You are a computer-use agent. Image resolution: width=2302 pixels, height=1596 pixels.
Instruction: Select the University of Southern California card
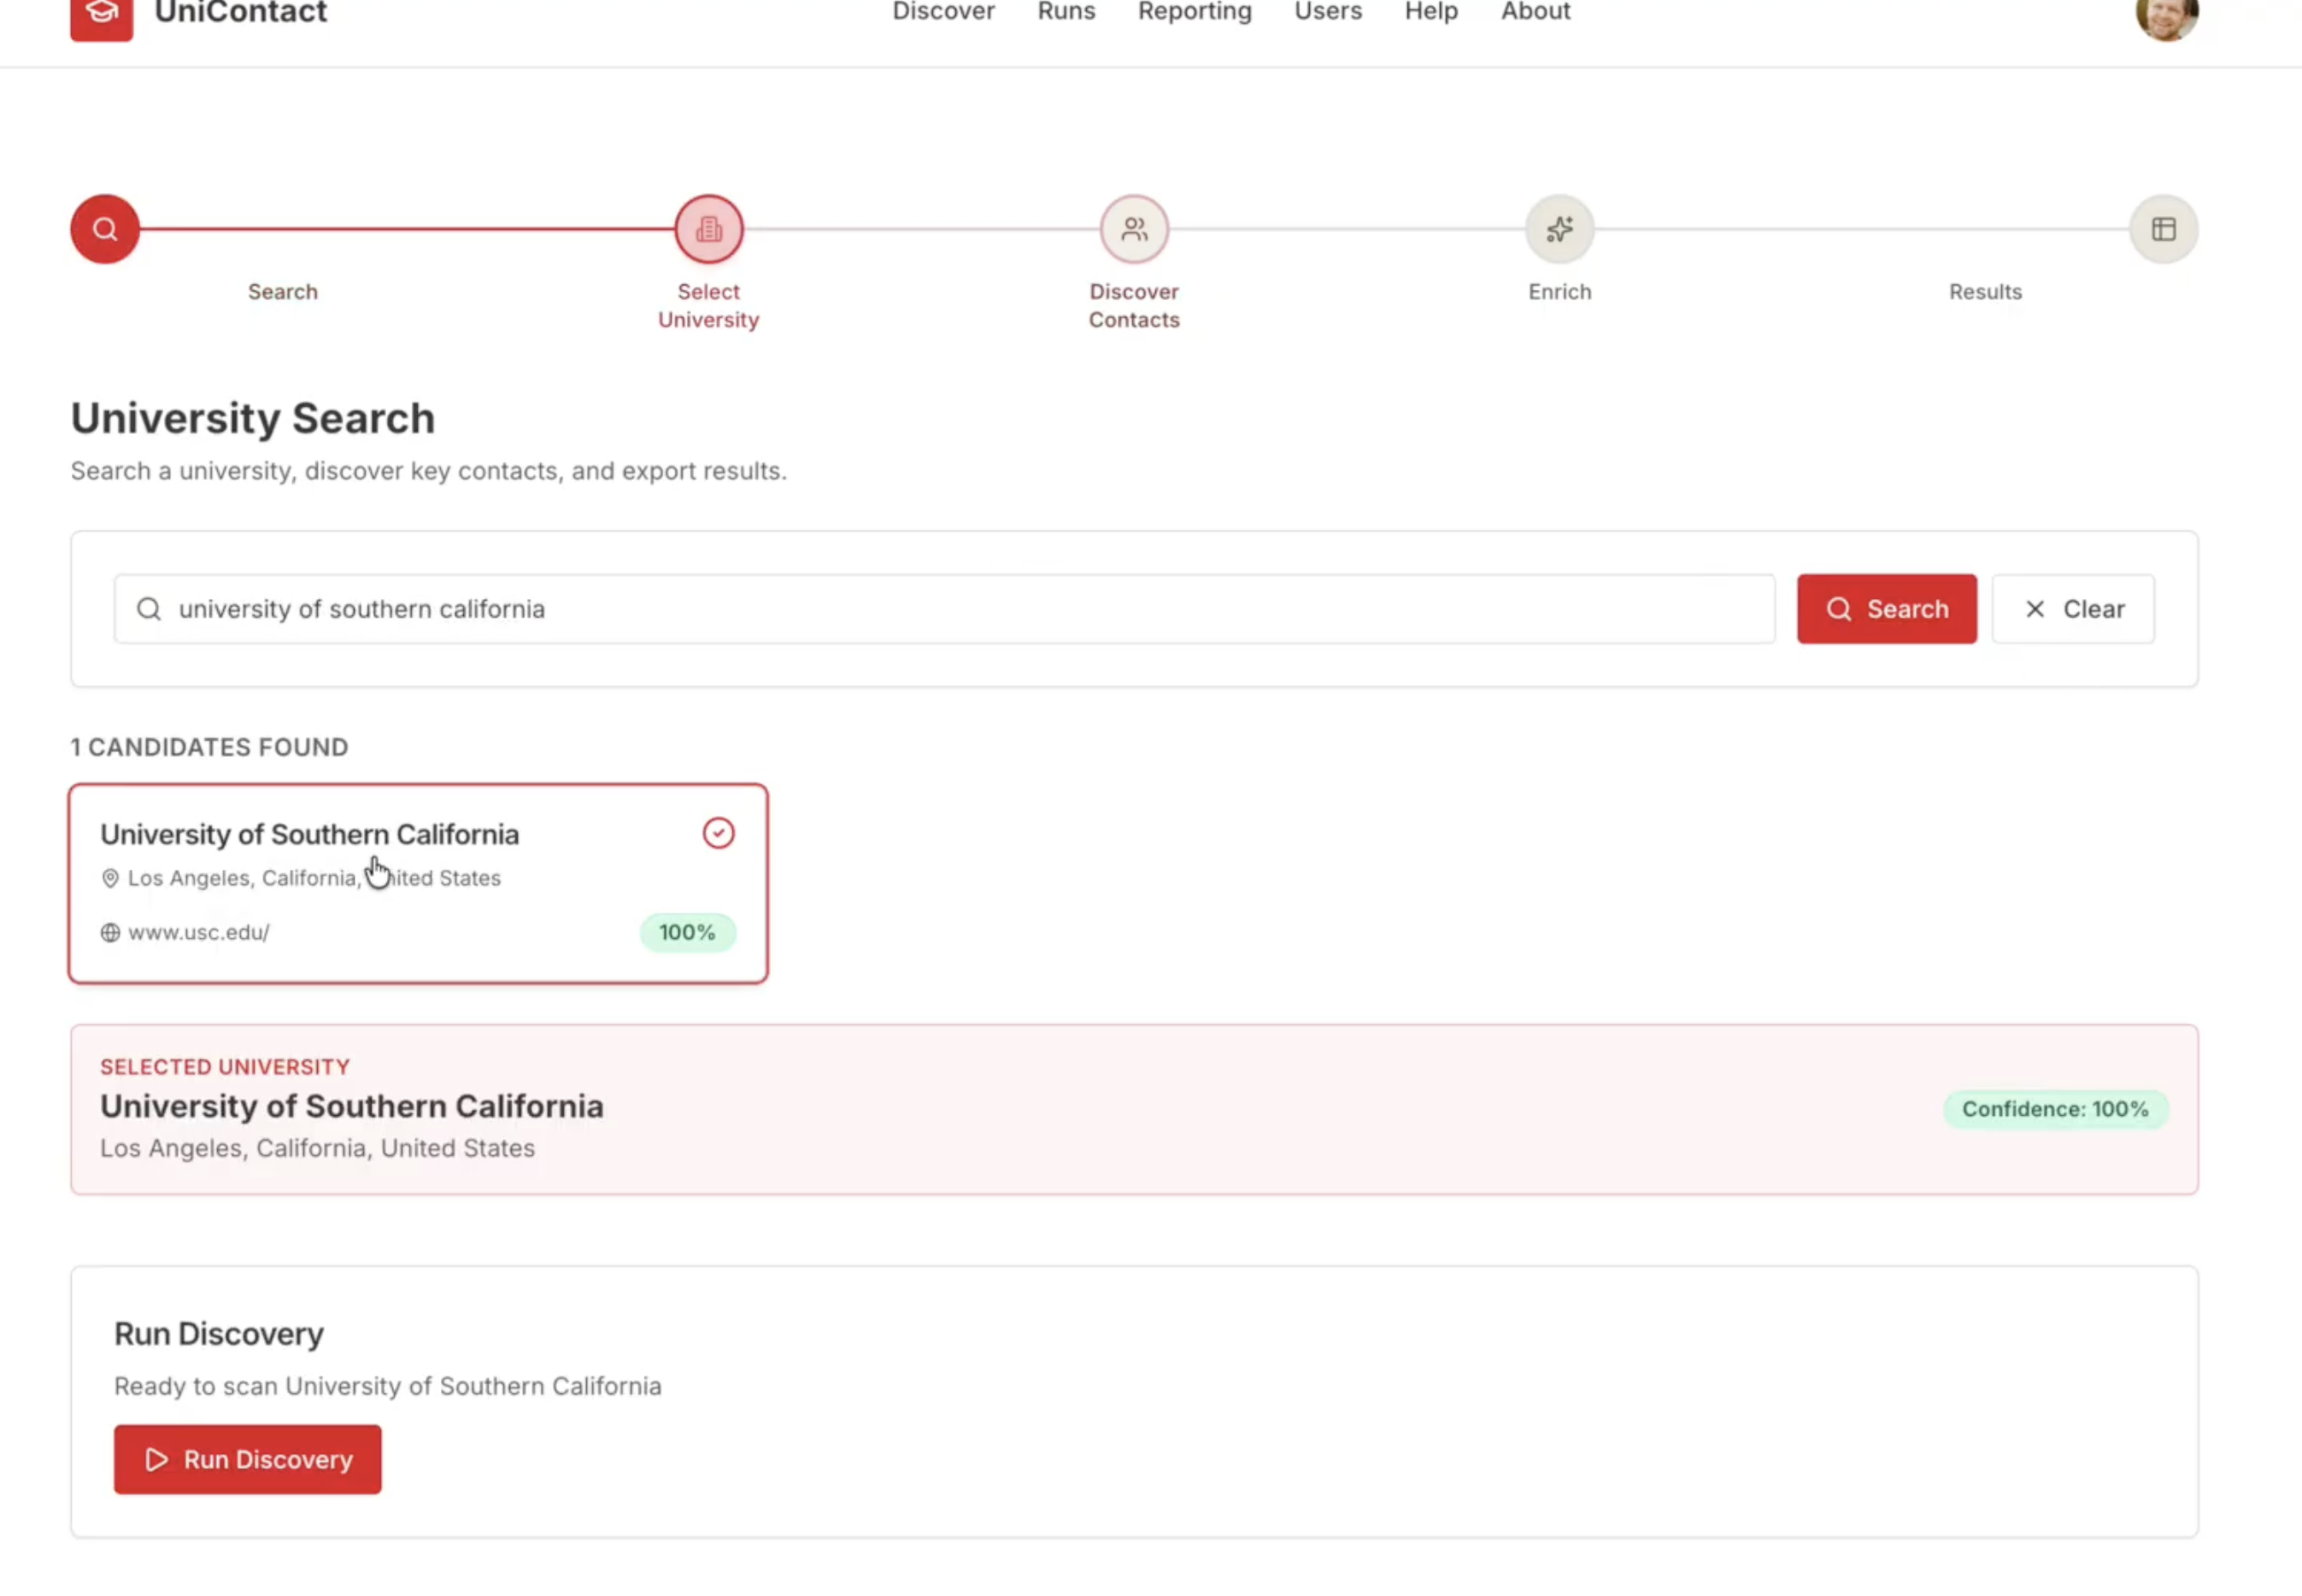pos(418,884)
